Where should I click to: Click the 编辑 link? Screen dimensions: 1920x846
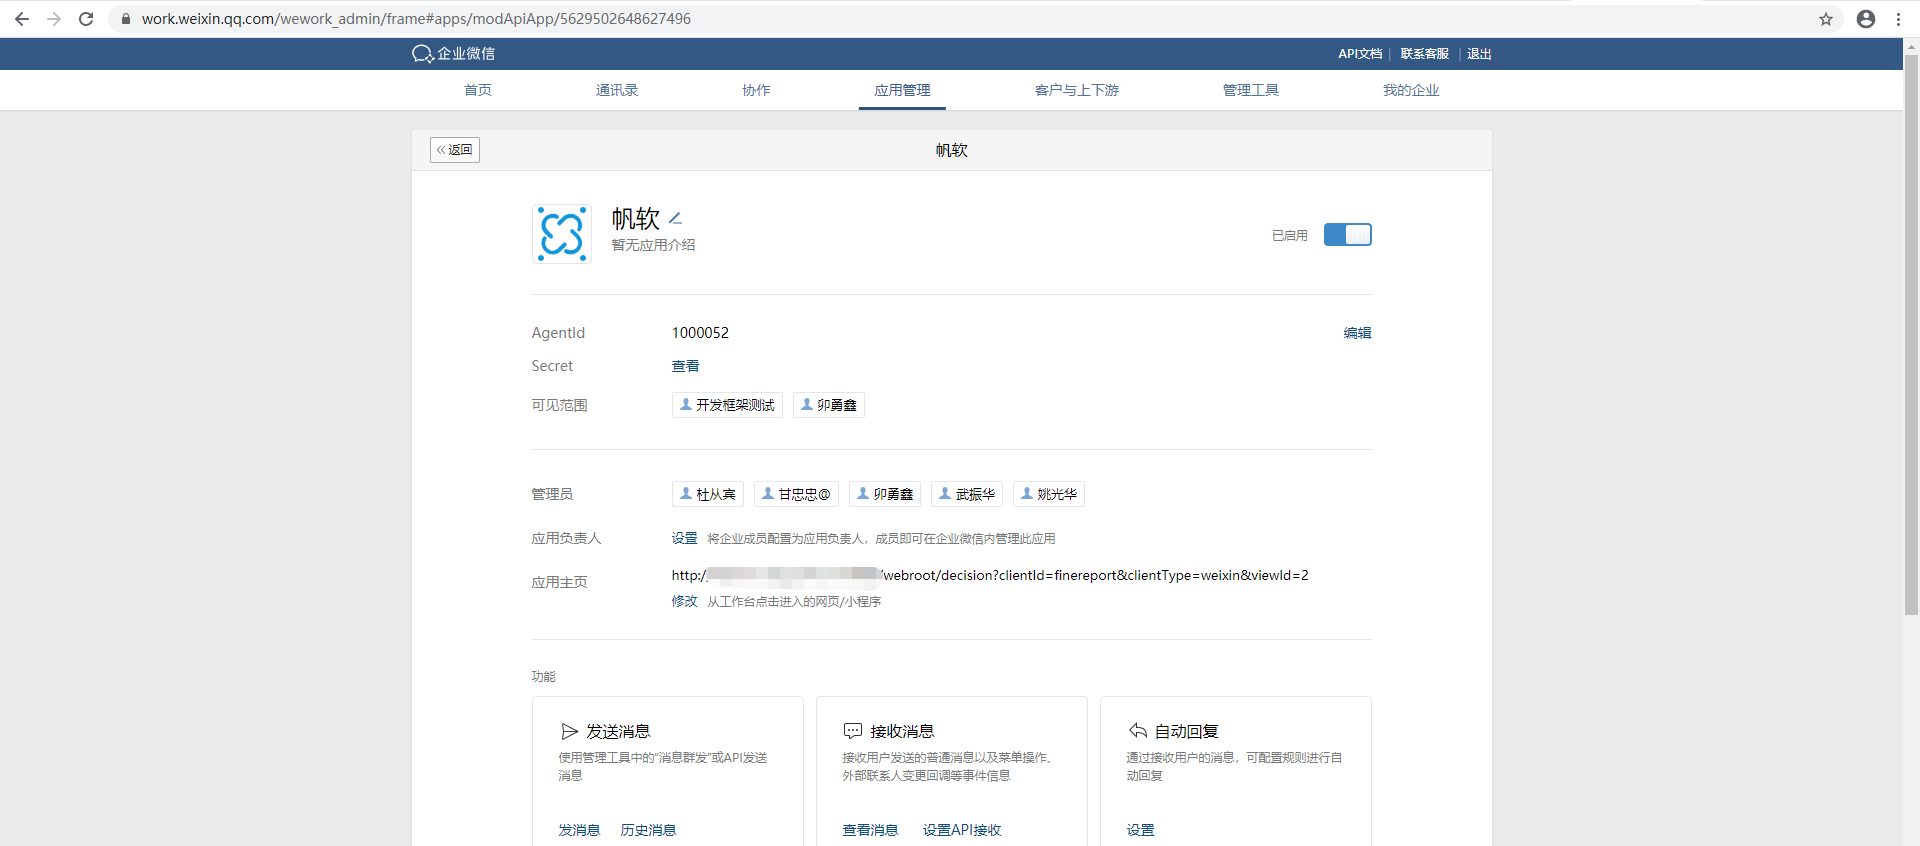tap(1357, 333)
